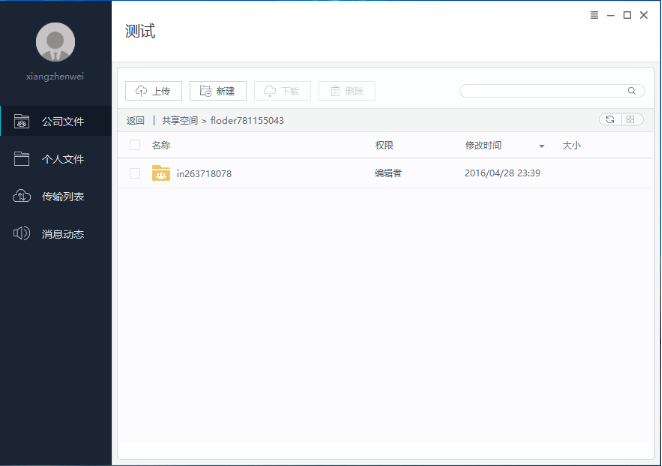Open 个人文件 in the sidebar

tap(62, 159)
